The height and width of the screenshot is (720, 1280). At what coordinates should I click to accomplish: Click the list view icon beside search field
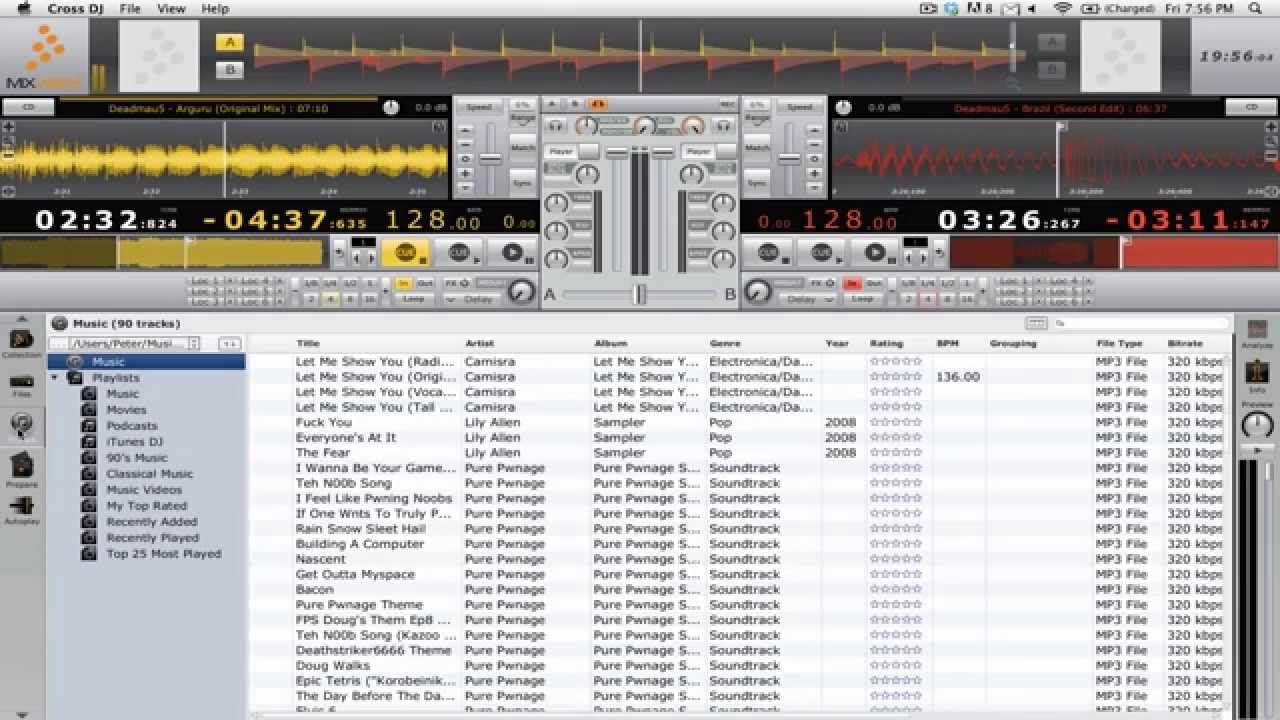point(1036,323)
